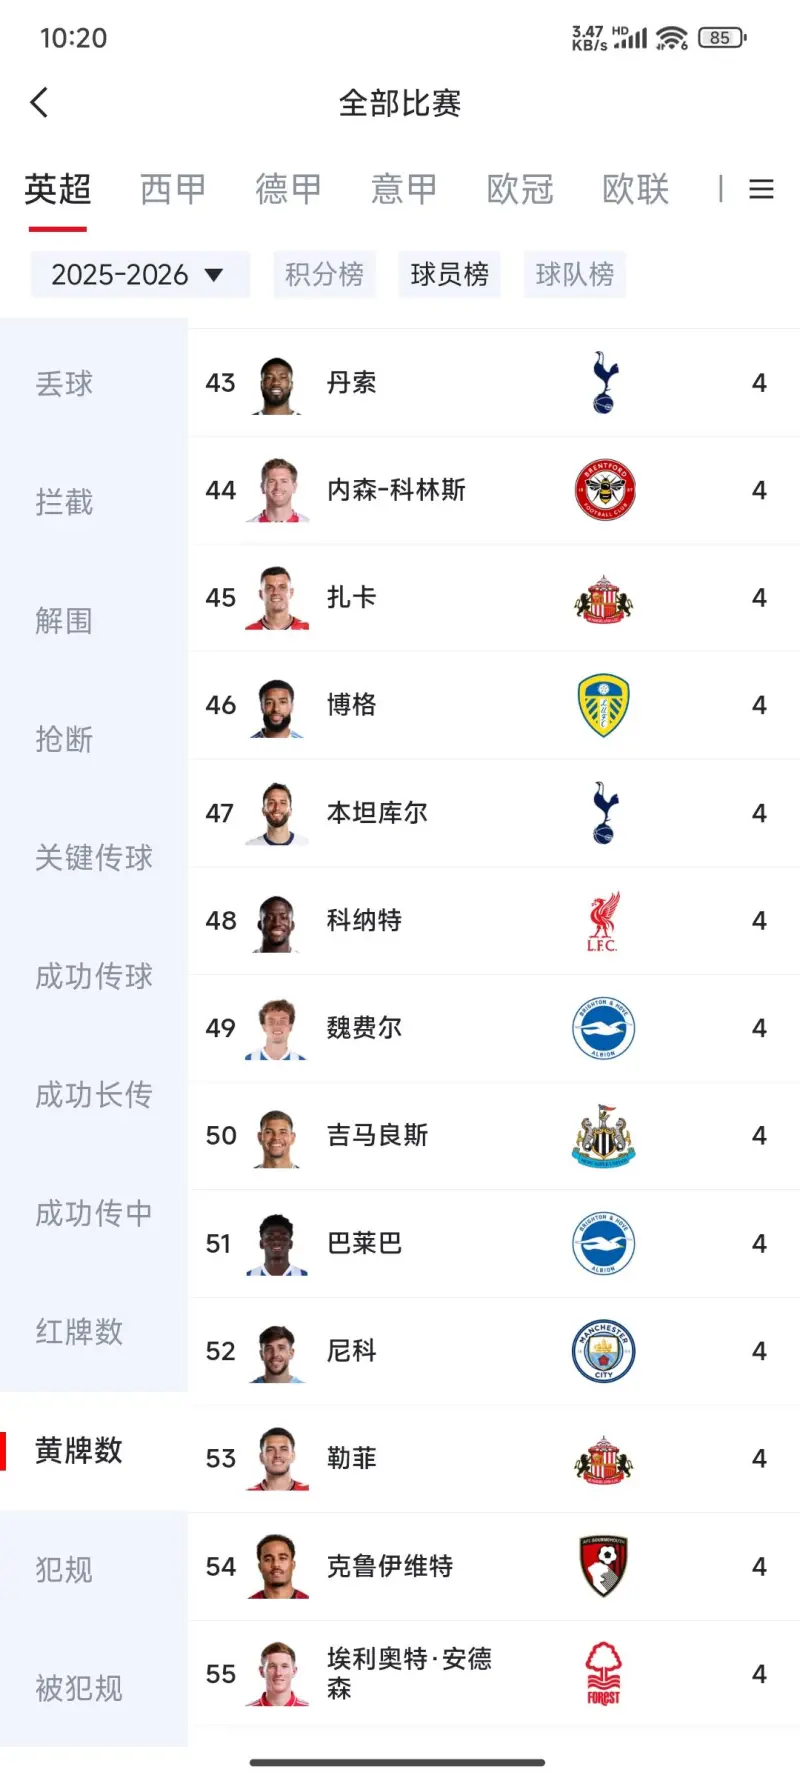Tap Brentford crest beside 内森-科林斯
800x1778 pixels.
click(604, 490)
